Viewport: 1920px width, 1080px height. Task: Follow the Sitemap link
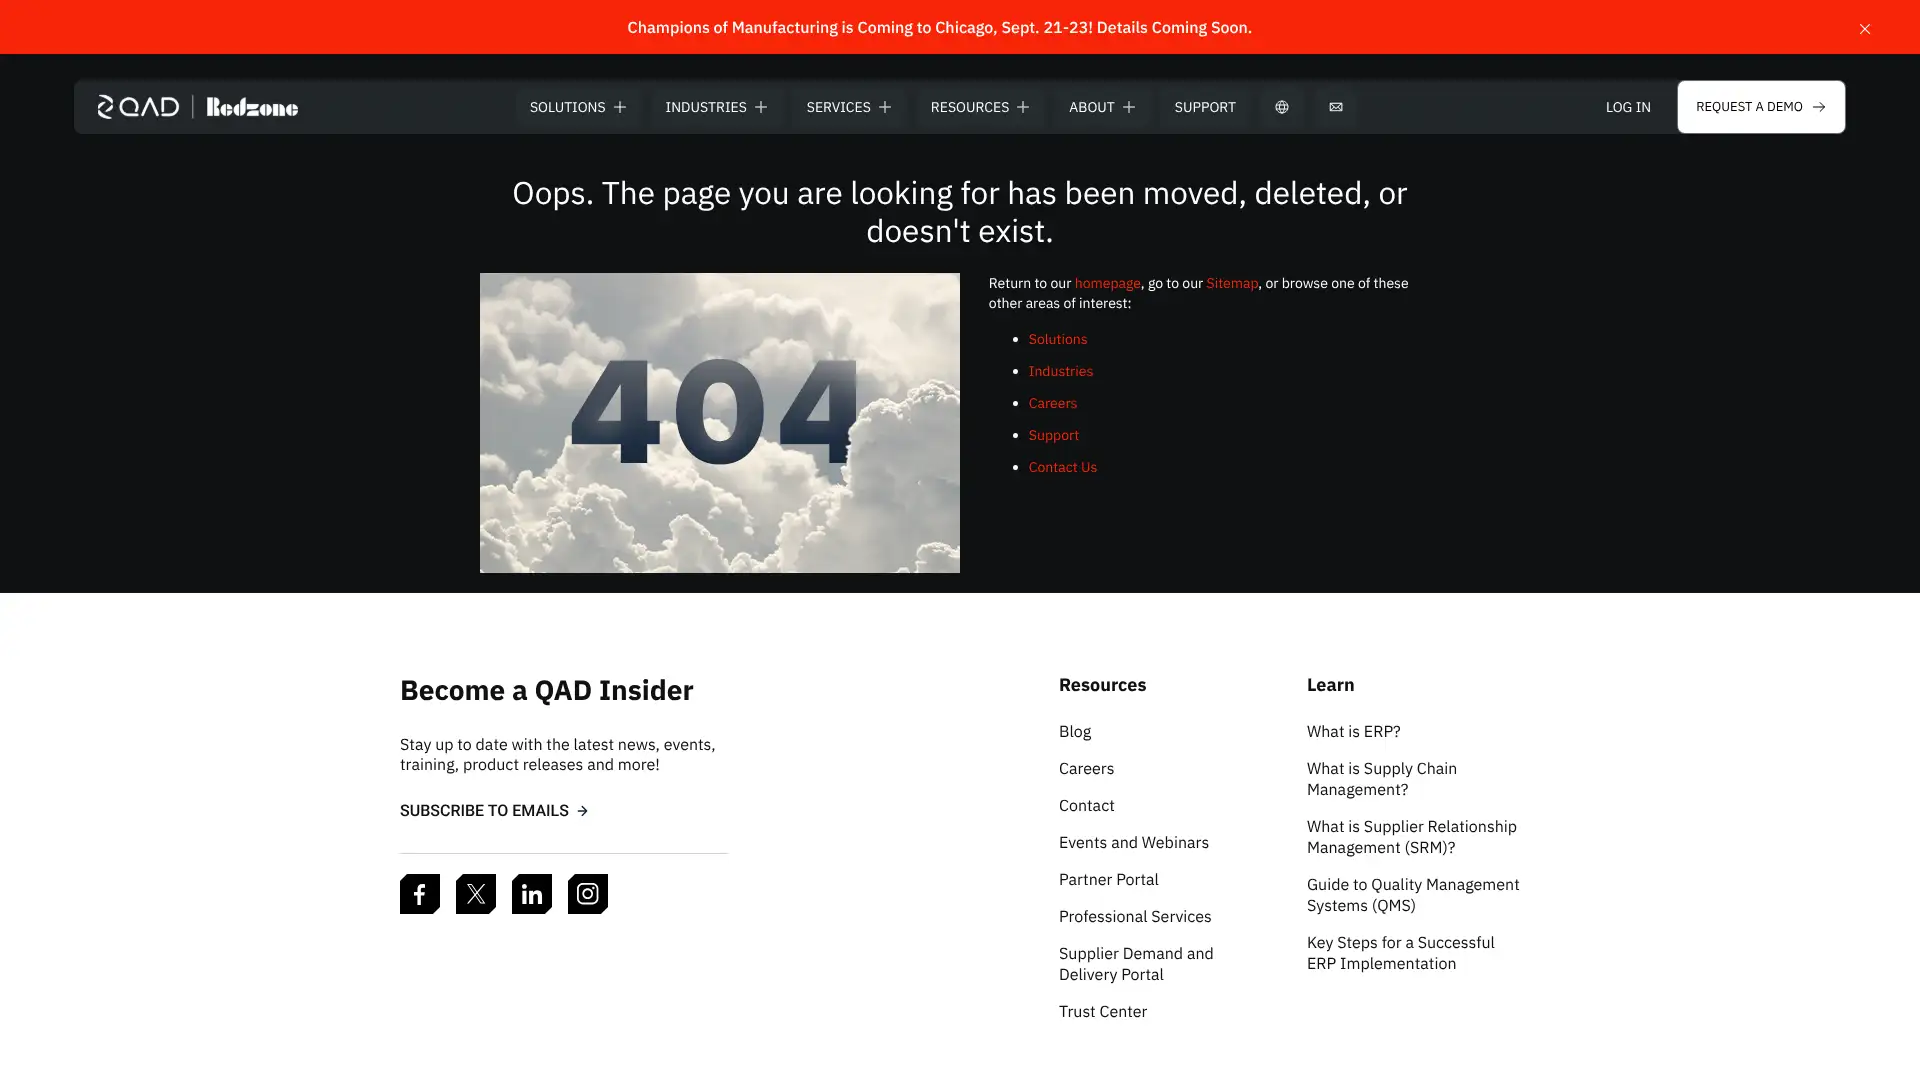point(1232,283)
